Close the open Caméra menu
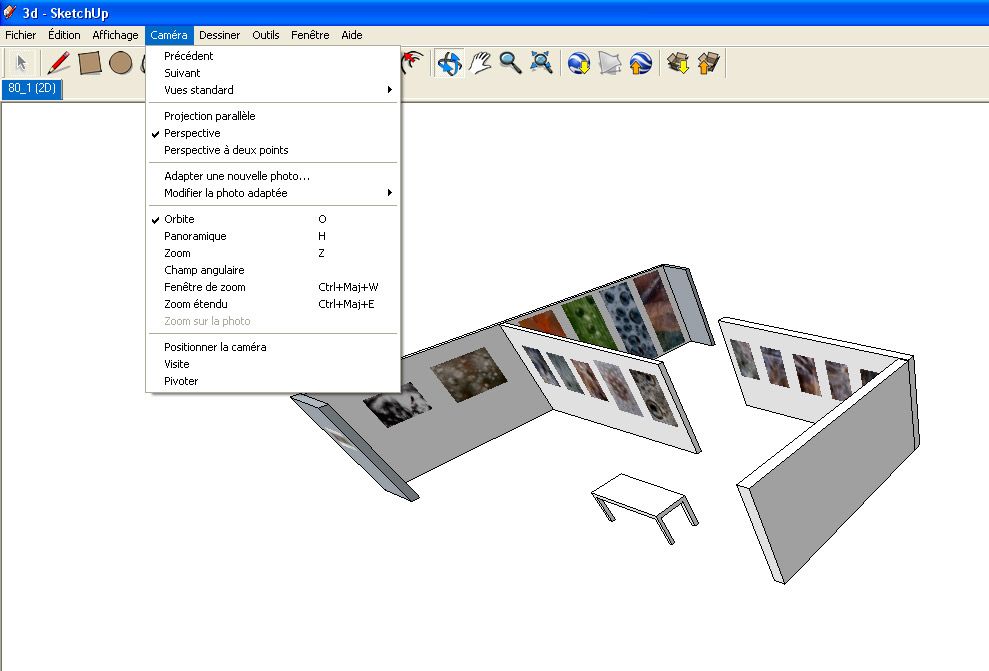 coord(169,35)
